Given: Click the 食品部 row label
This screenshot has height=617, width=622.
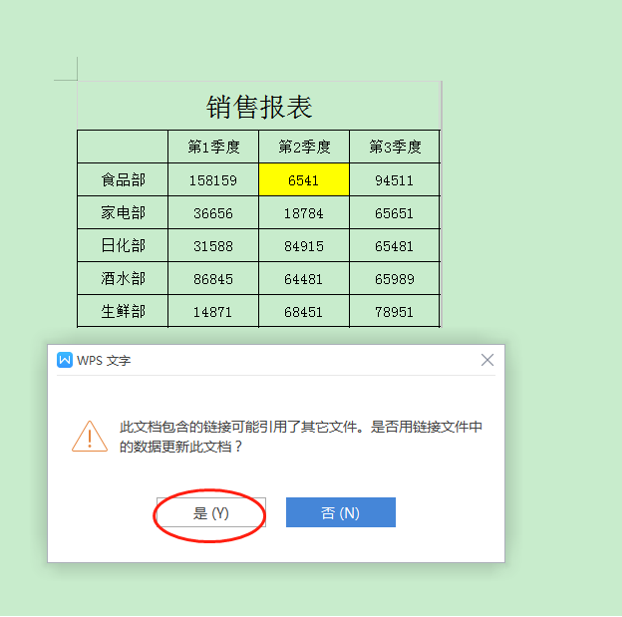Looking at the screenshot, I should [x=123, y=180].
